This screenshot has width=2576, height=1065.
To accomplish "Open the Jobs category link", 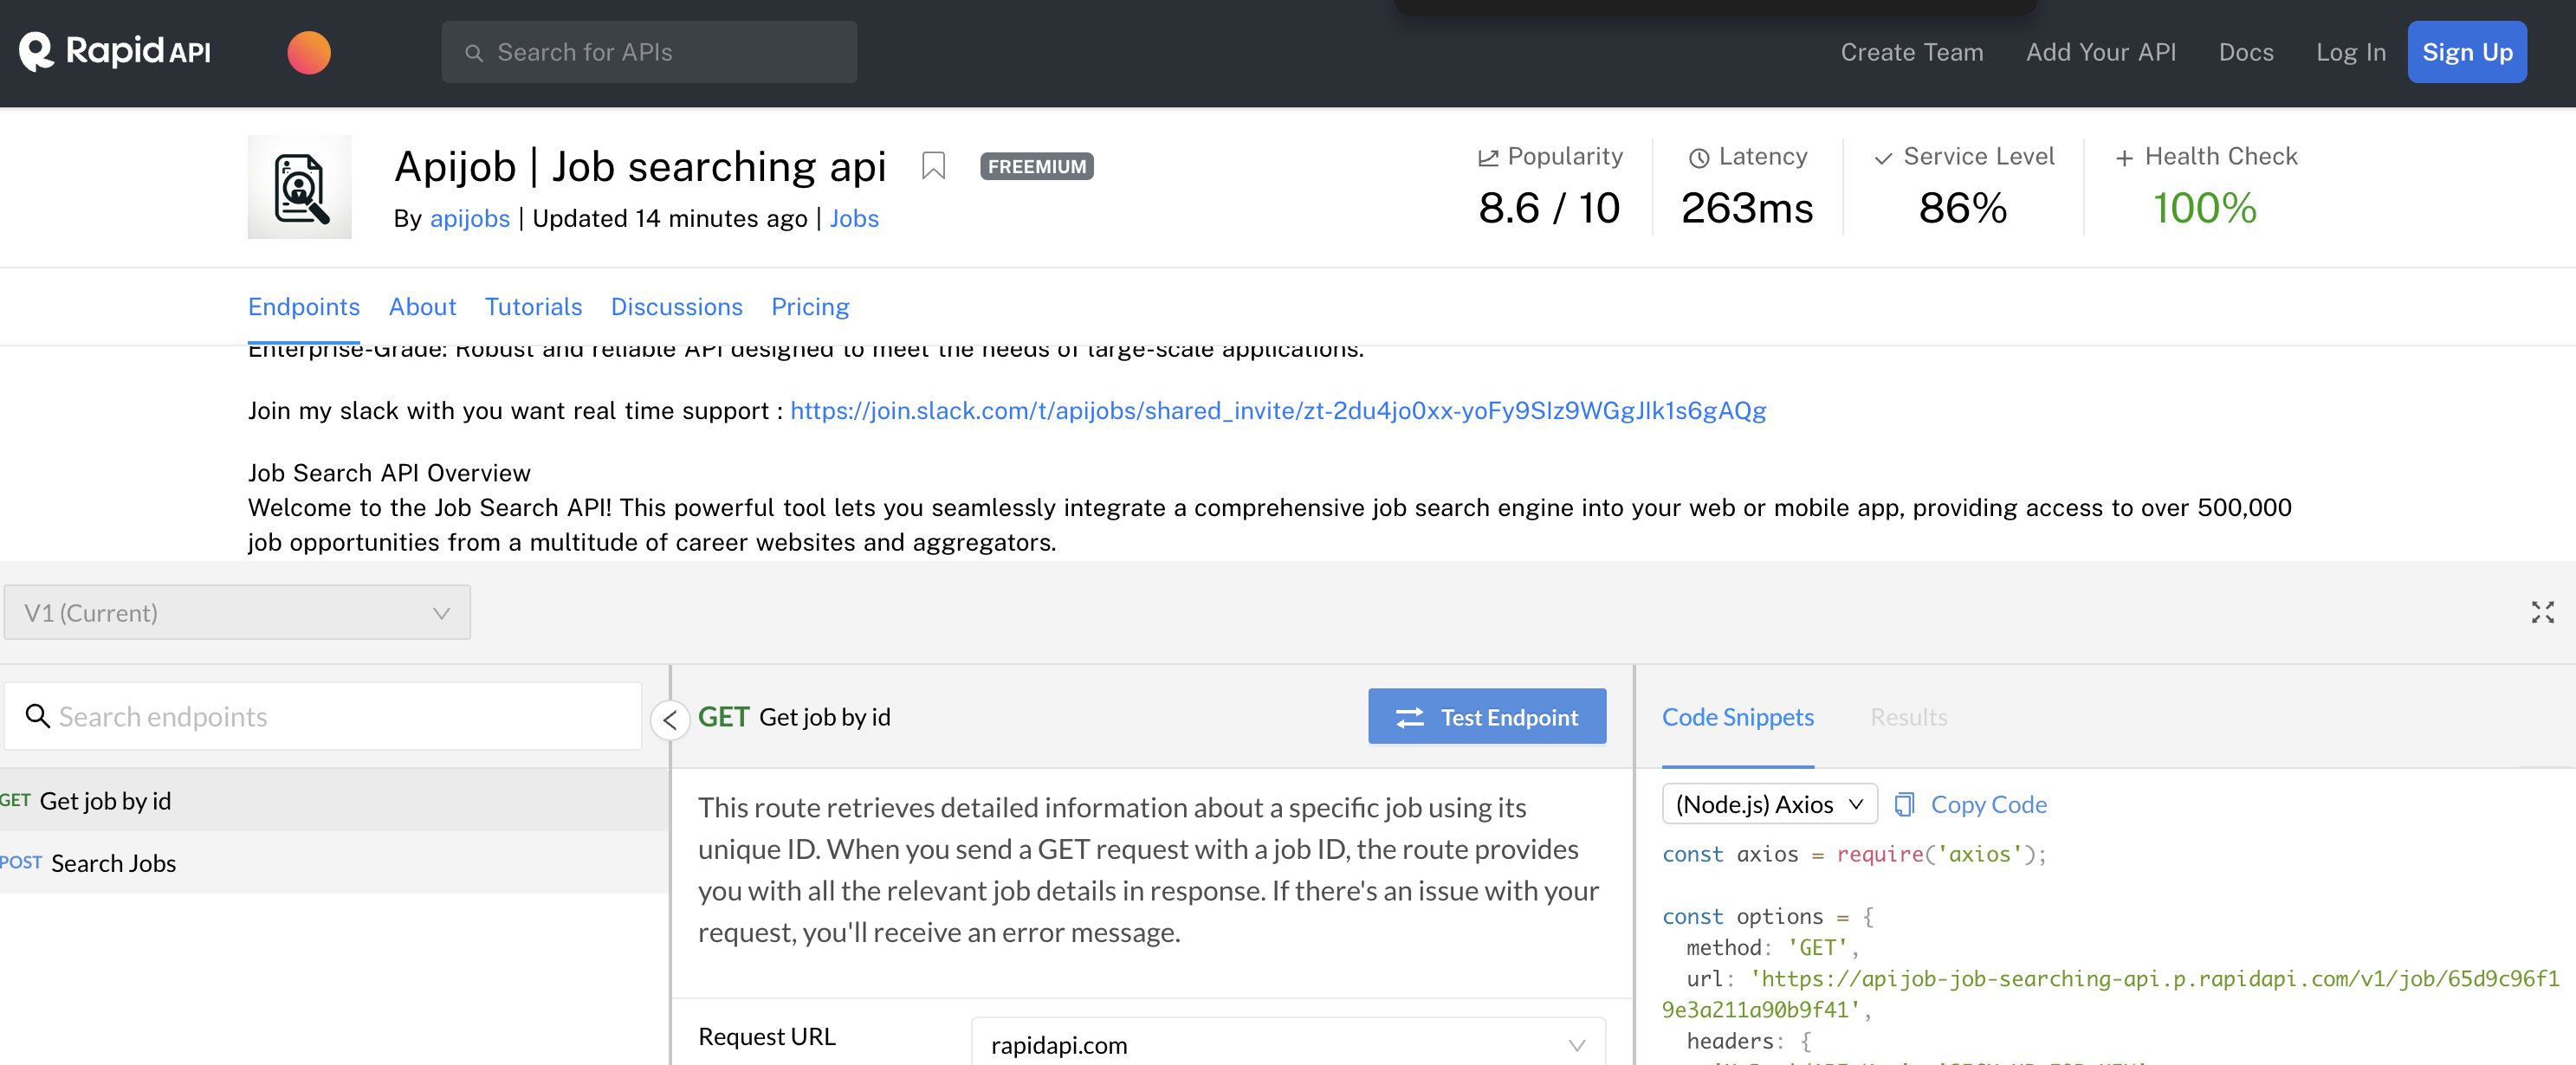I will (854, 219).
